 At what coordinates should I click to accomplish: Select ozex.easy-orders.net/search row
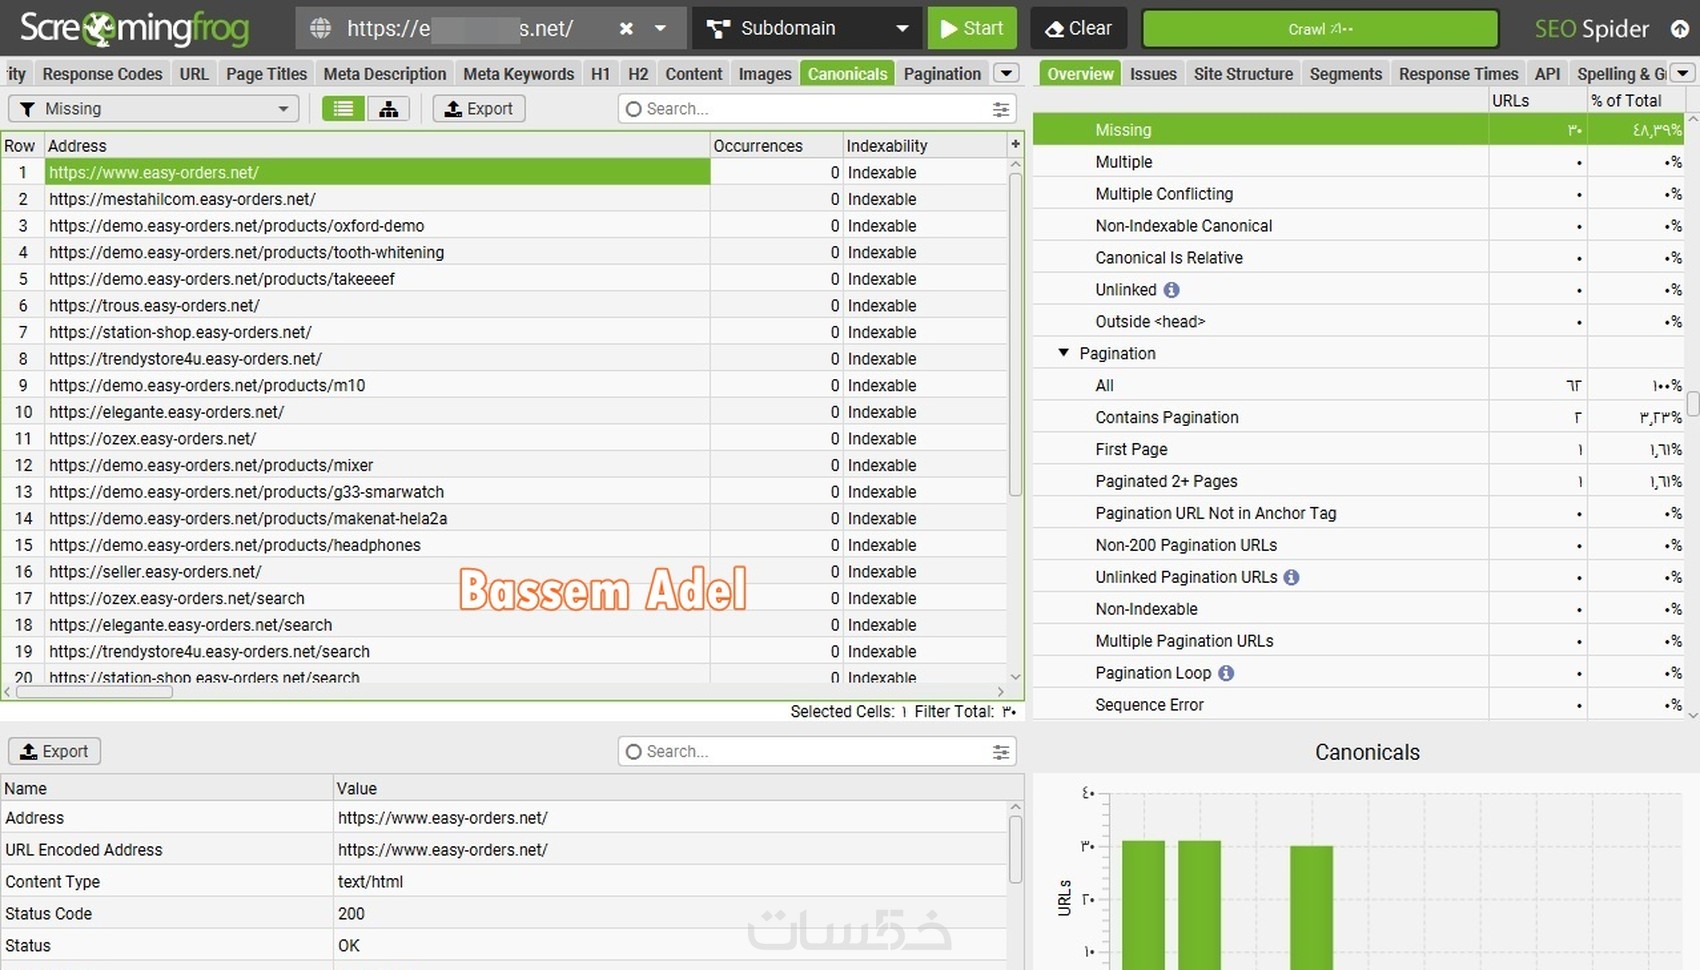[504, 598]
